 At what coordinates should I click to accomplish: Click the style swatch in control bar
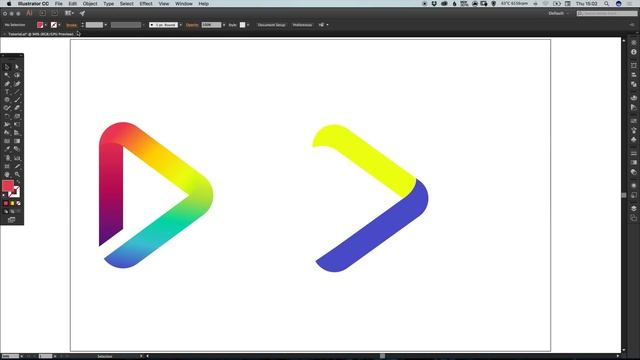coord(242,25)
